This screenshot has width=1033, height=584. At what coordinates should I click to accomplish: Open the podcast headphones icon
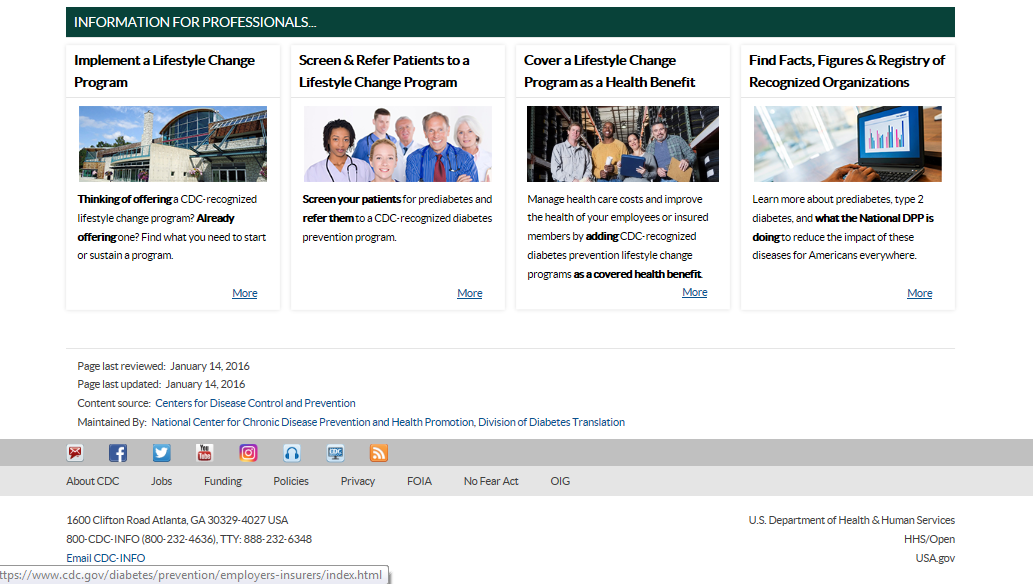pos(292,453)
